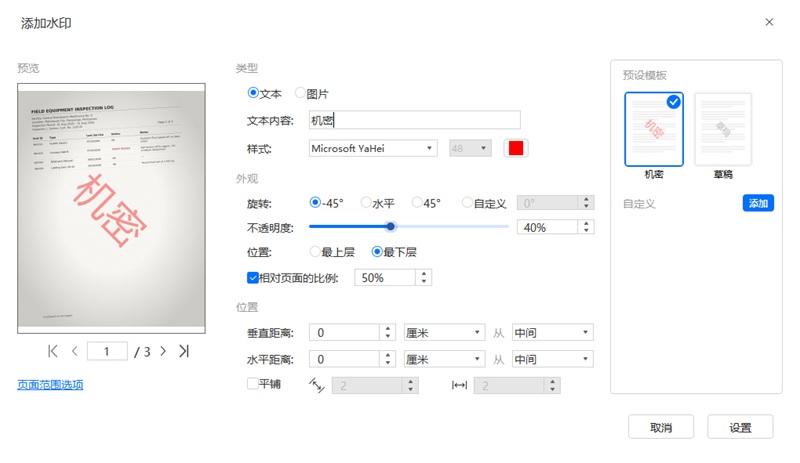Select 最下层 layer position
This screenshot has width=800, height=463.
tap(377, 251)
